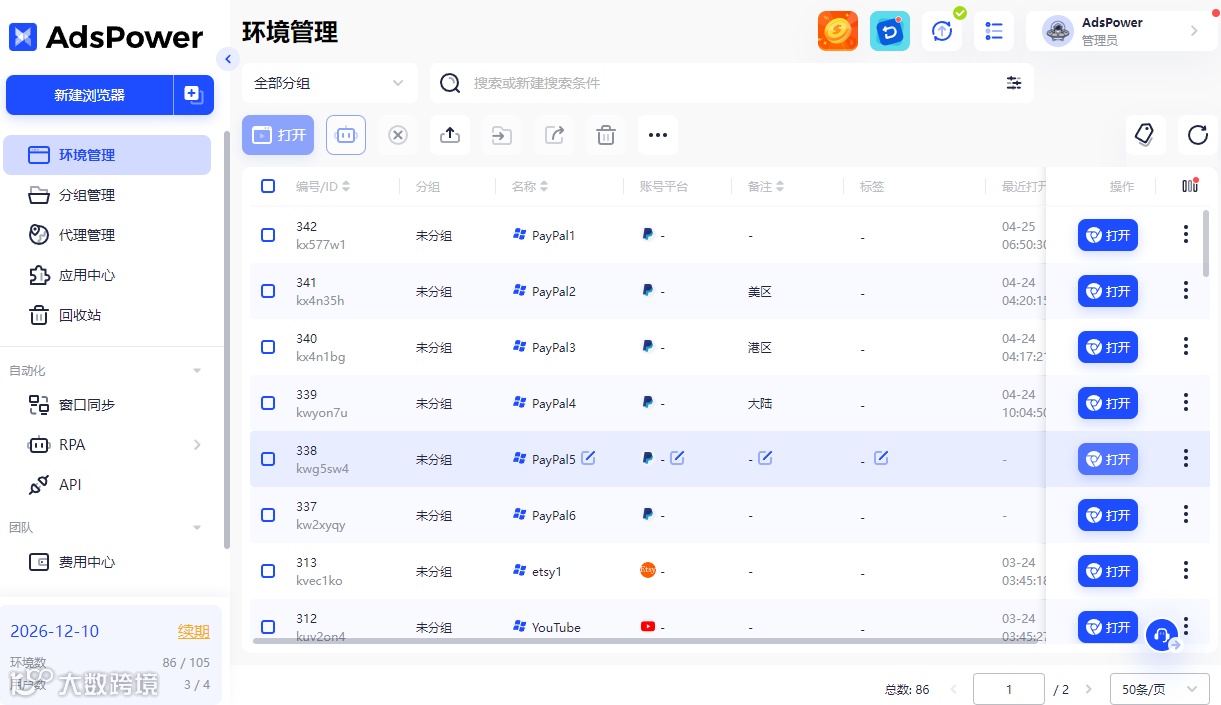Click the close-browsers X circle toolbar icon
This screenshot has height=705, width=1221.
[x=398, y=135]
